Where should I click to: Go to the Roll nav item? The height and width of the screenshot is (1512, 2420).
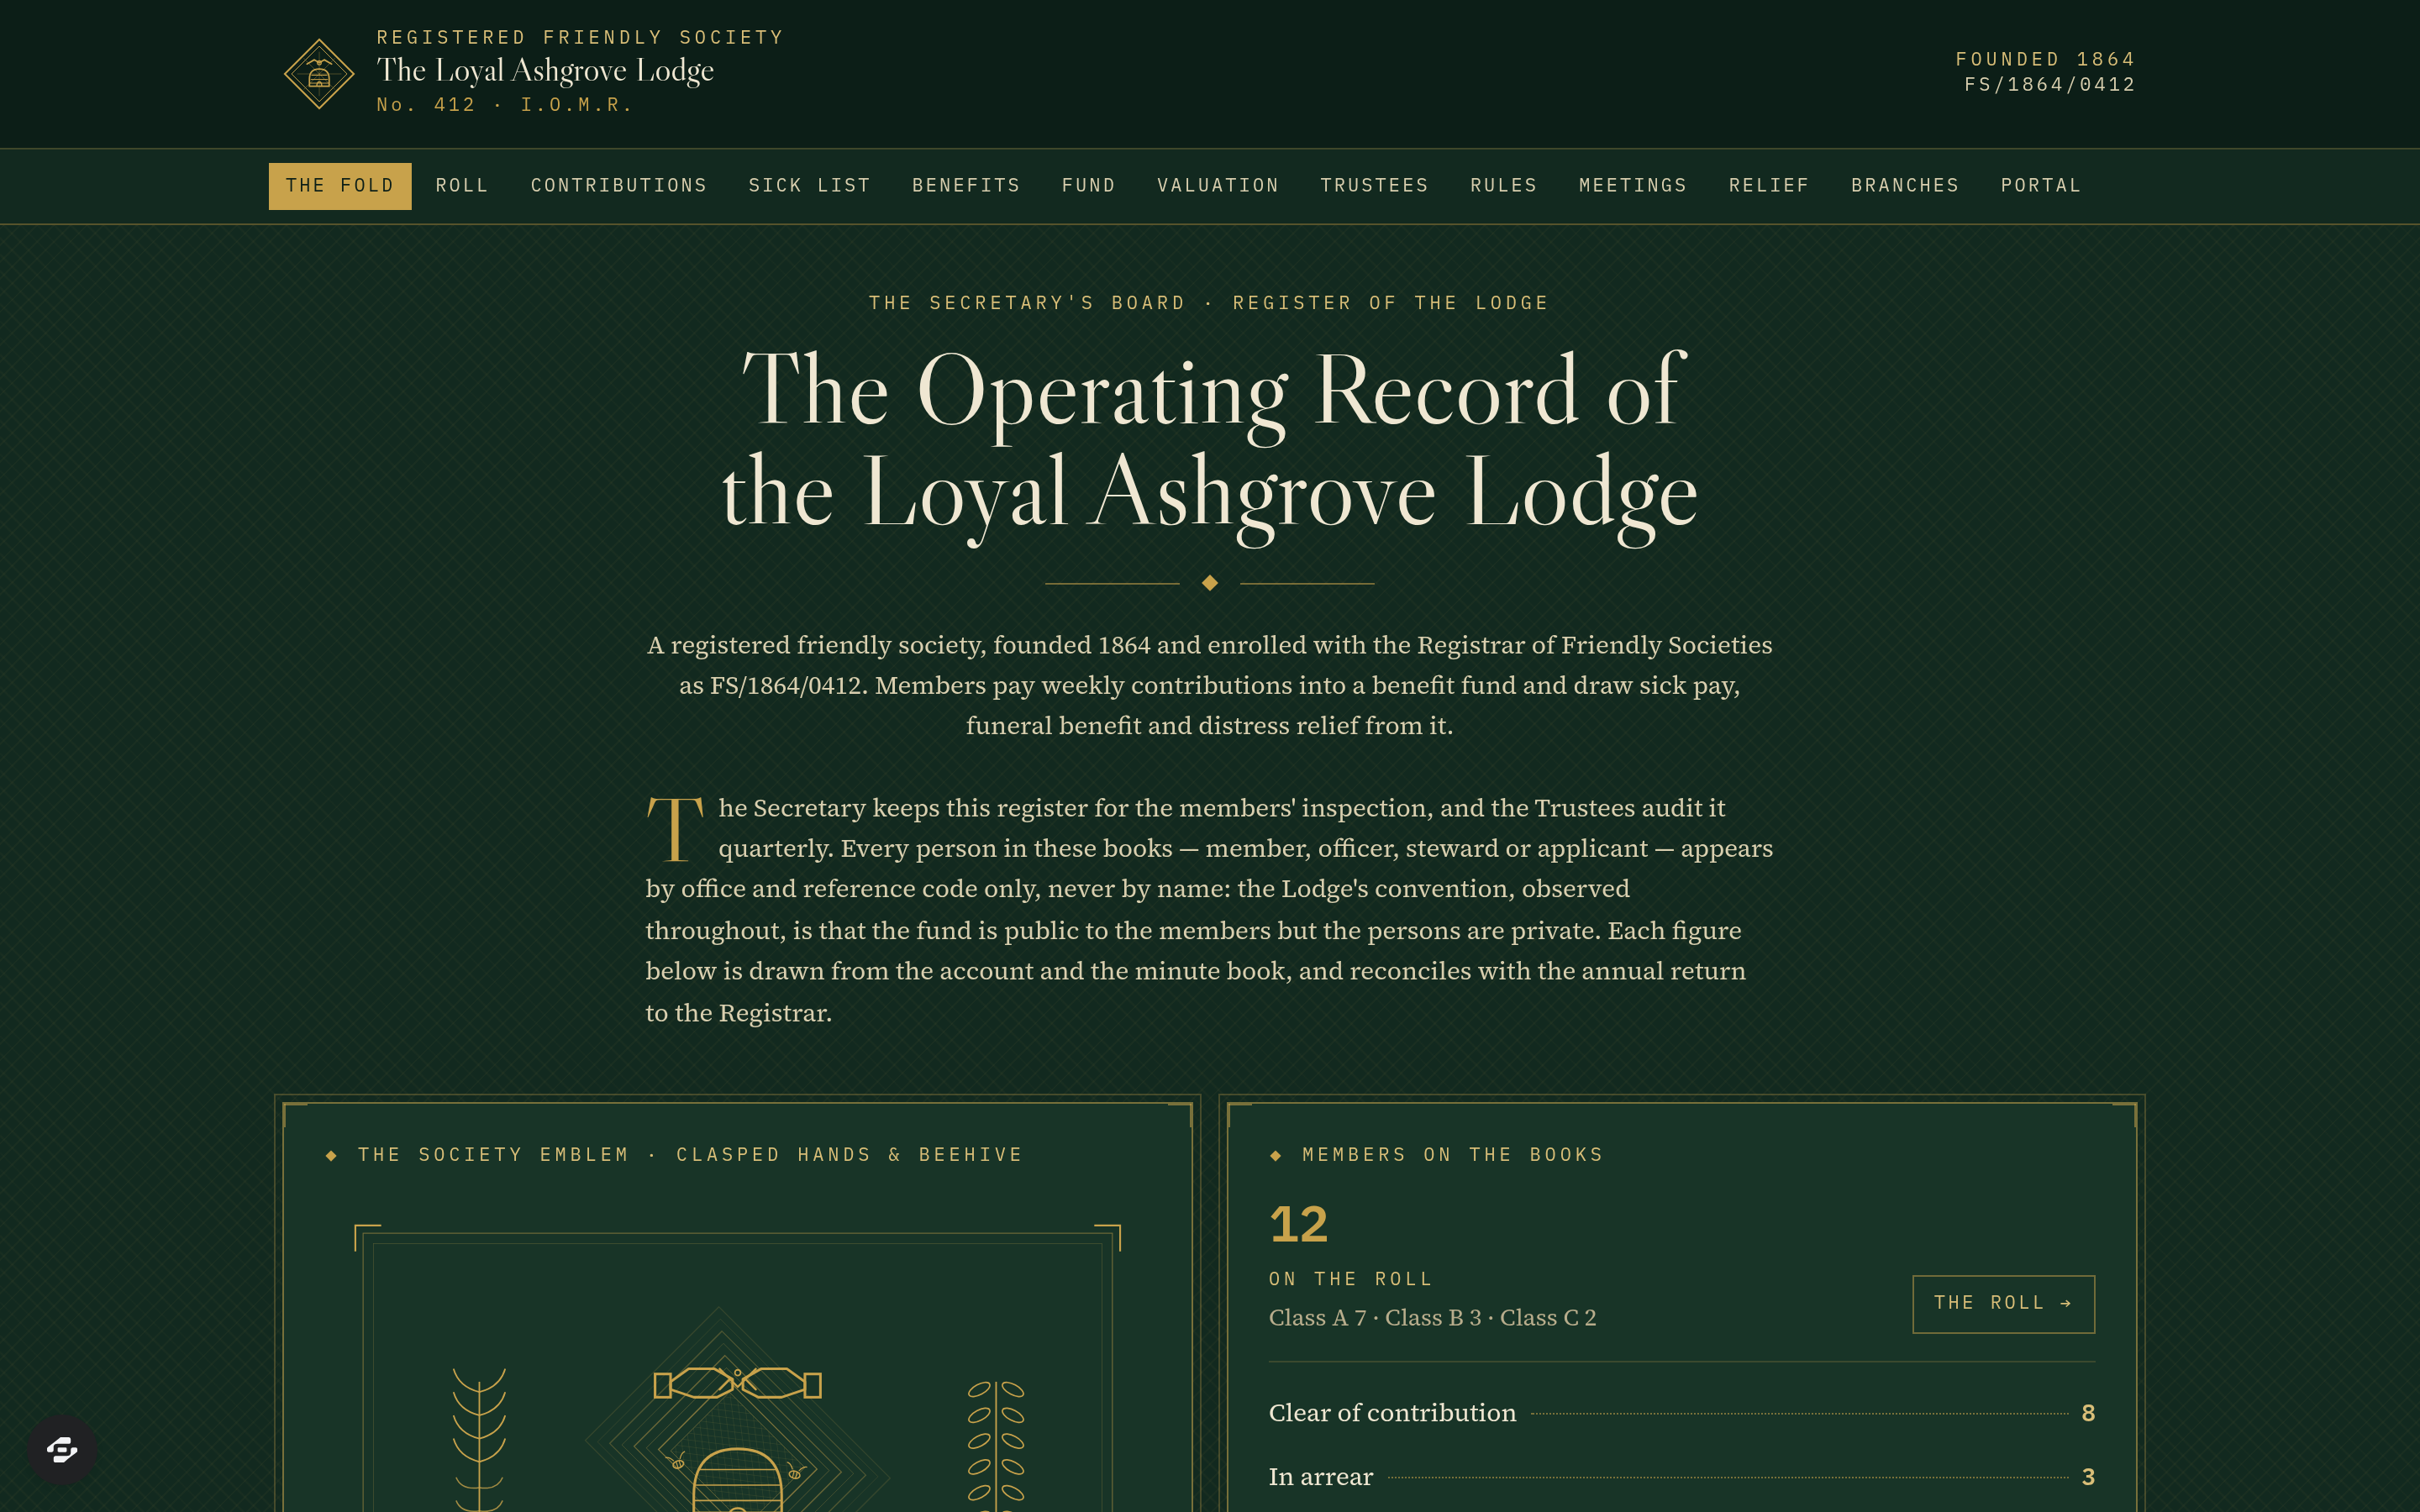(x=462, y=186)
